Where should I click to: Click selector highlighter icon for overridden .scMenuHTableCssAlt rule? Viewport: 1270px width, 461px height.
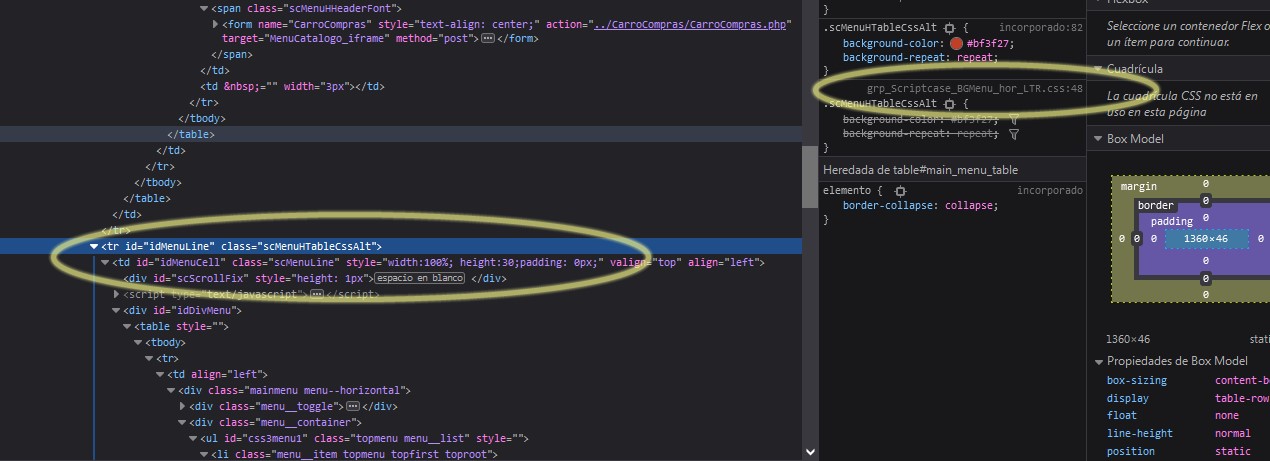point(949,103)
